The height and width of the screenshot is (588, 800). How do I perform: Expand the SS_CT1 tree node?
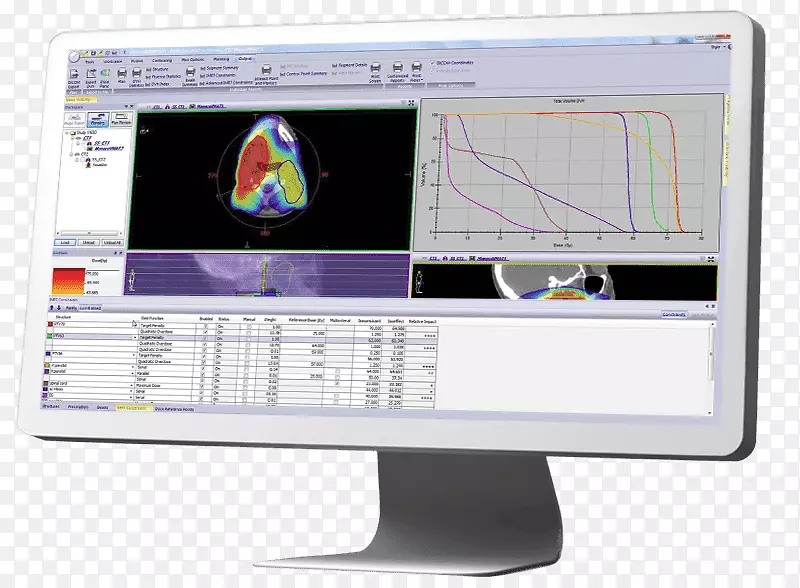[x=78, y=144]
